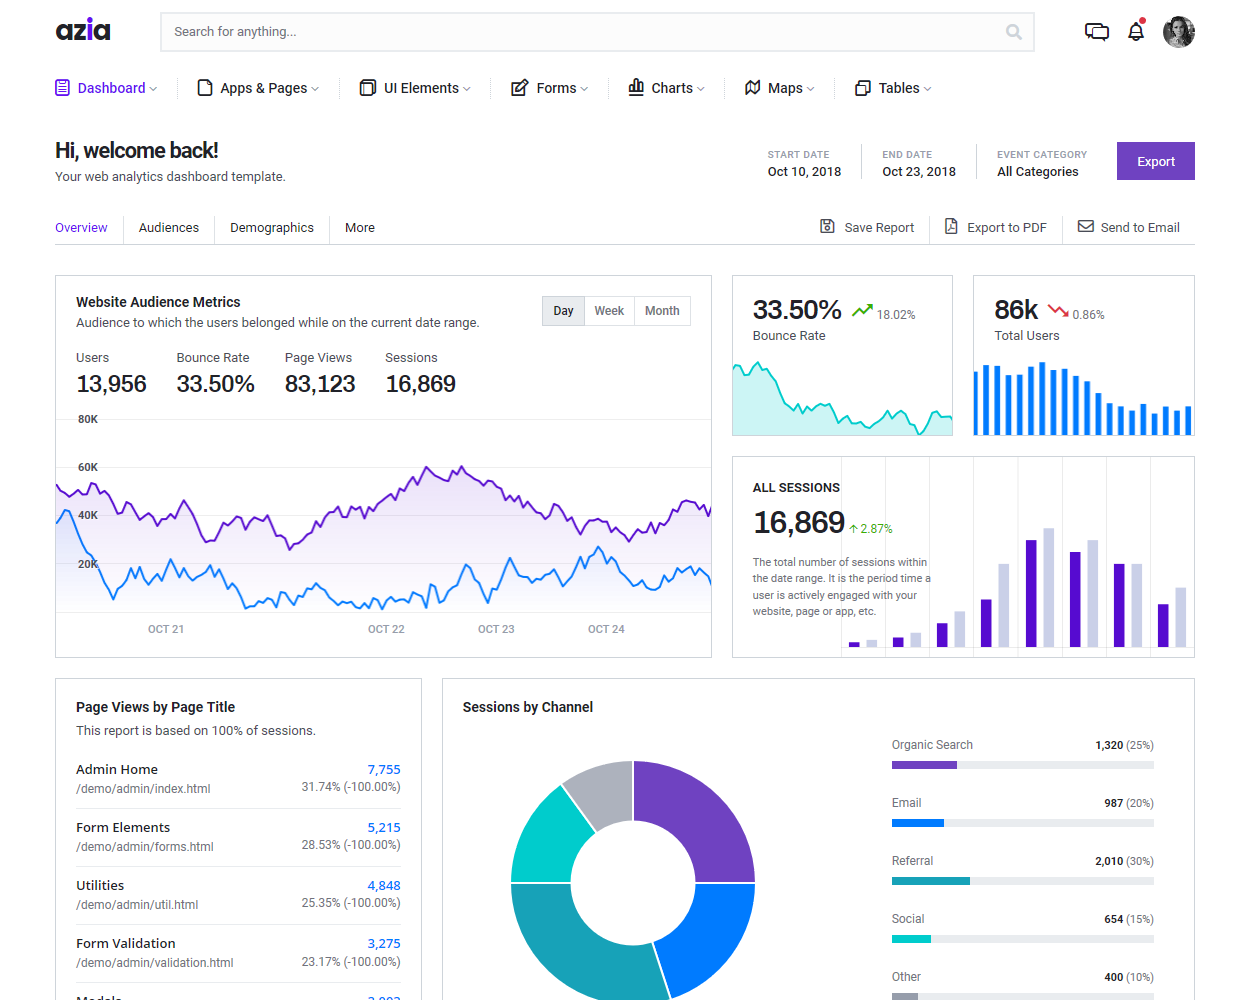The width and height of the screenshot is (1250, 1000).
Task: Switch to the Audiences tab
Action: pyautogui.click(x=169, y=228)
